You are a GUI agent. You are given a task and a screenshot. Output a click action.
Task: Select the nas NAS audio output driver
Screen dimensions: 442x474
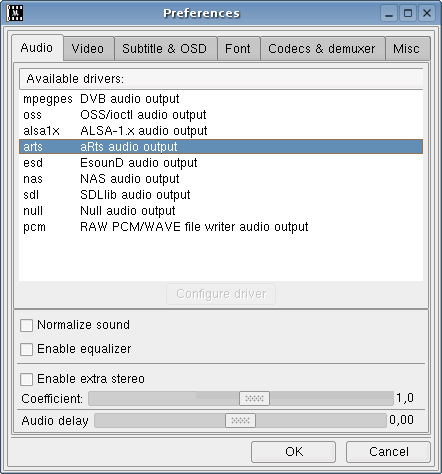point(221,179)
